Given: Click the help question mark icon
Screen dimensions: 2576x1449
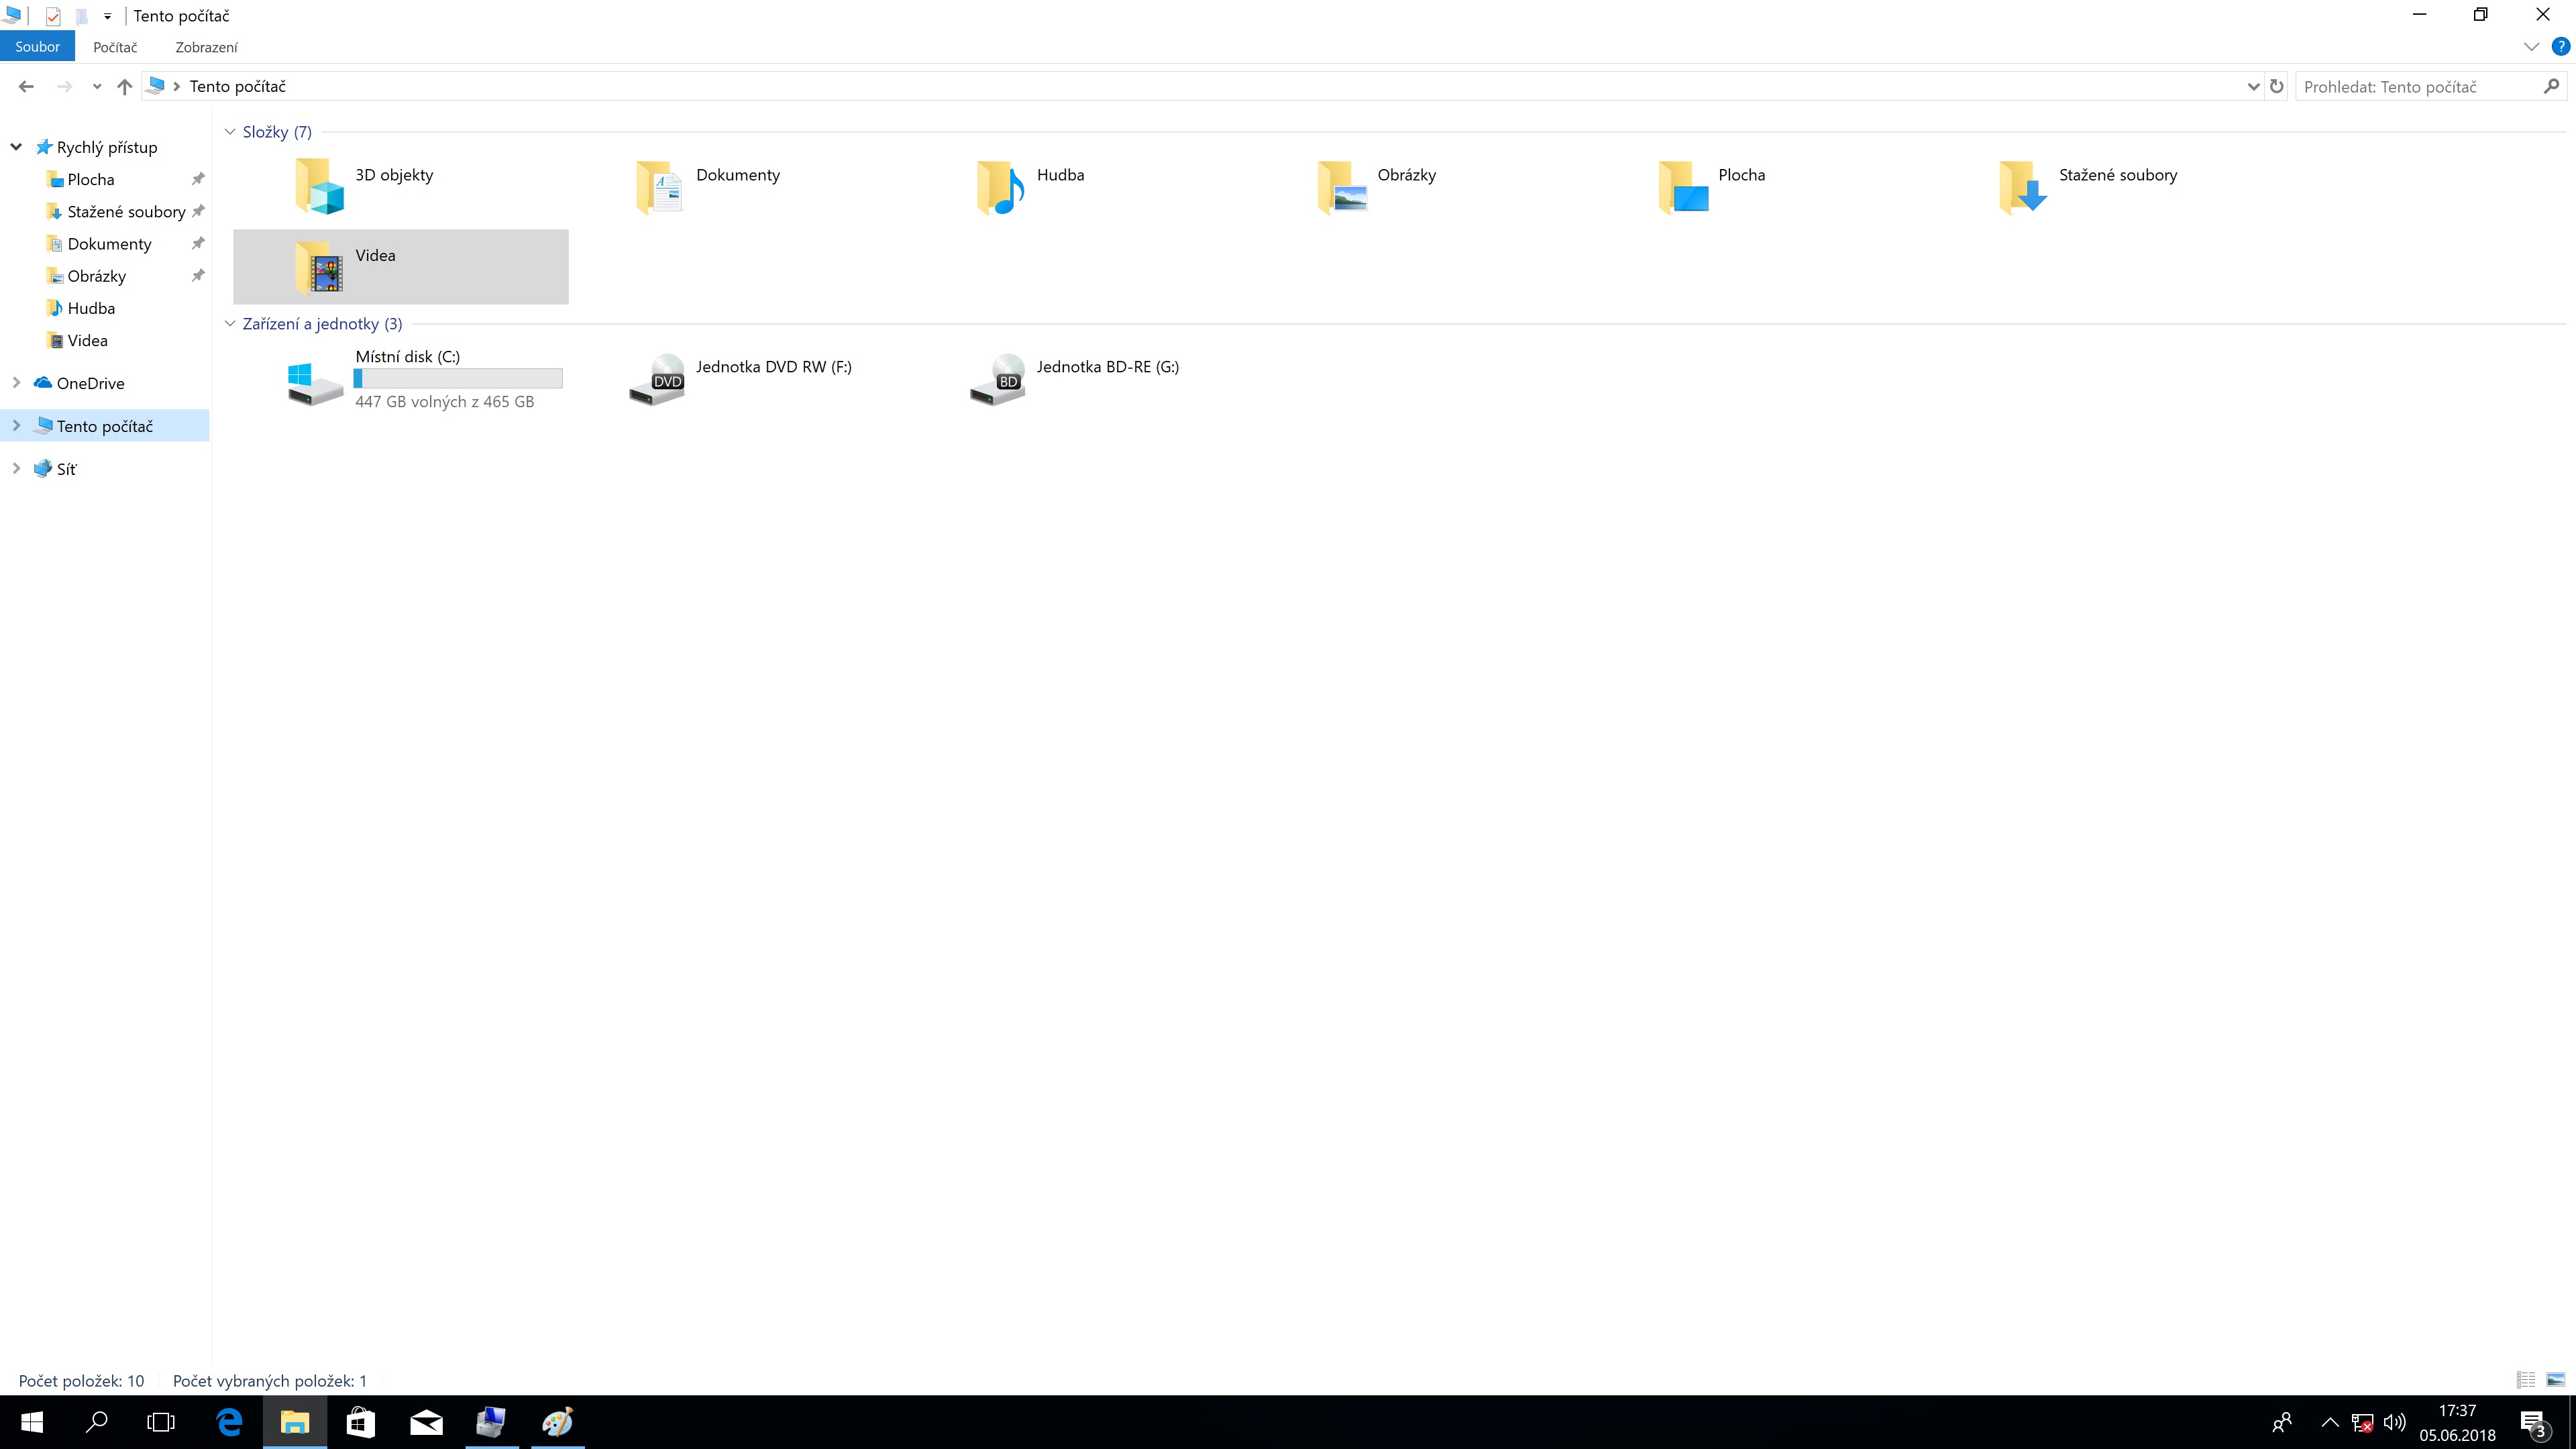Looking at the screenshot, I should click(x=2560, y=47).
